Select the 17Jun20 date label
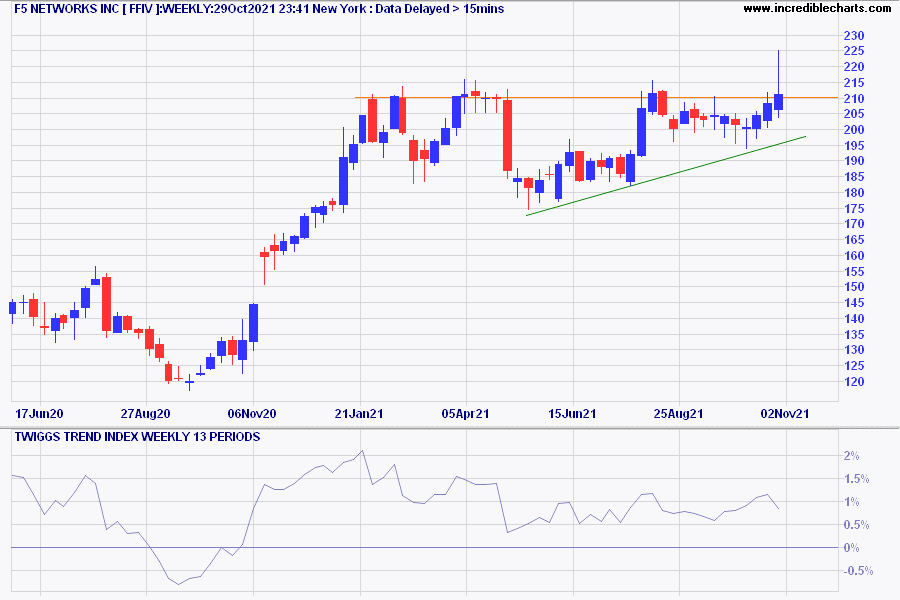This screenshot has height=600, width=900. pyautogui.click(x=39, y=413)
